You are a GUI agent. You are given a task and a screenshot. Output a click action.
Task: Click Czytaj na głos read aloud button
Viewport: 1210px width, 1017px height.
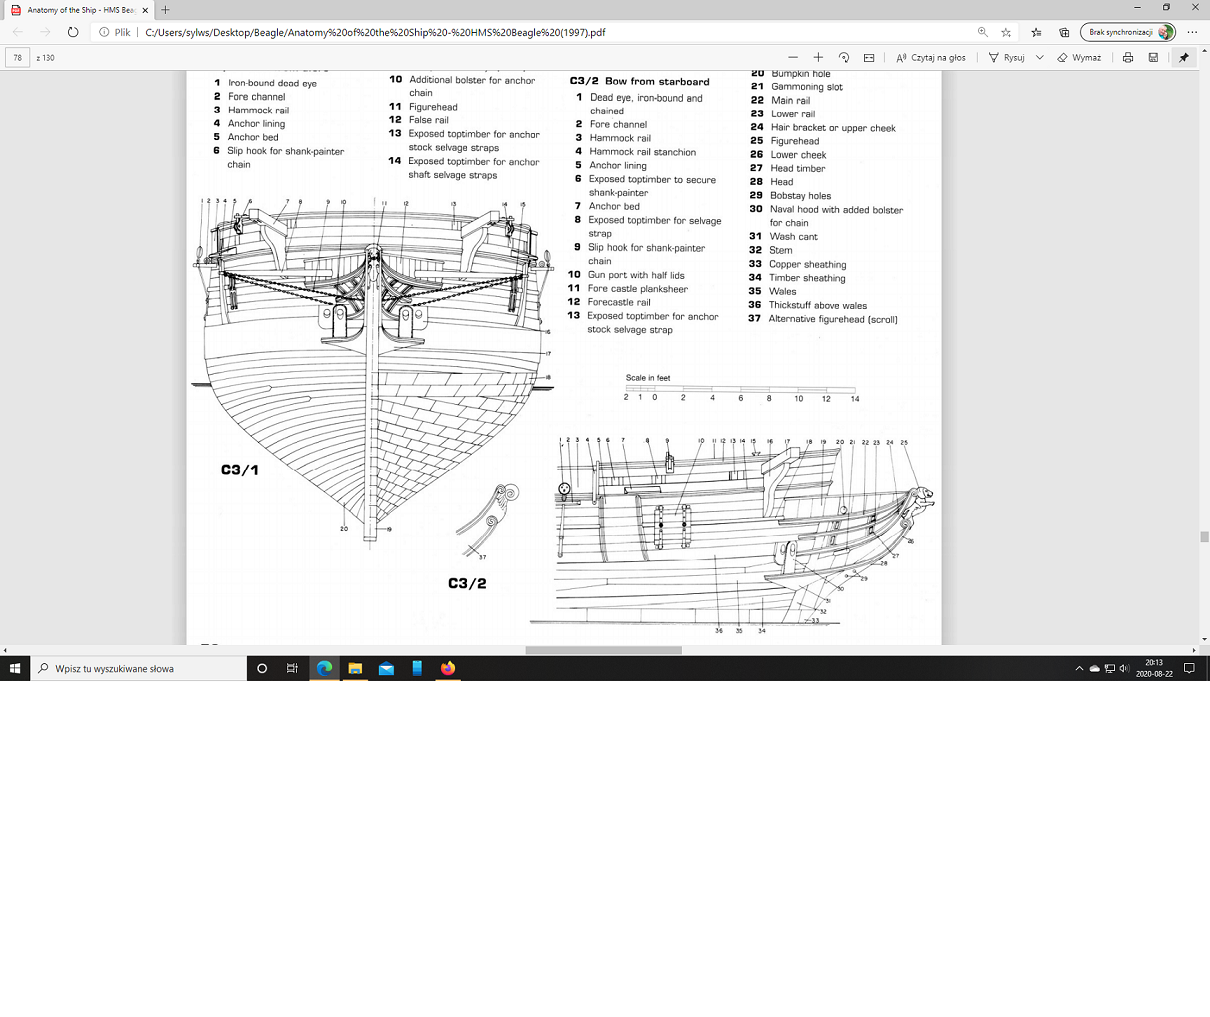[x=931, y=58]
